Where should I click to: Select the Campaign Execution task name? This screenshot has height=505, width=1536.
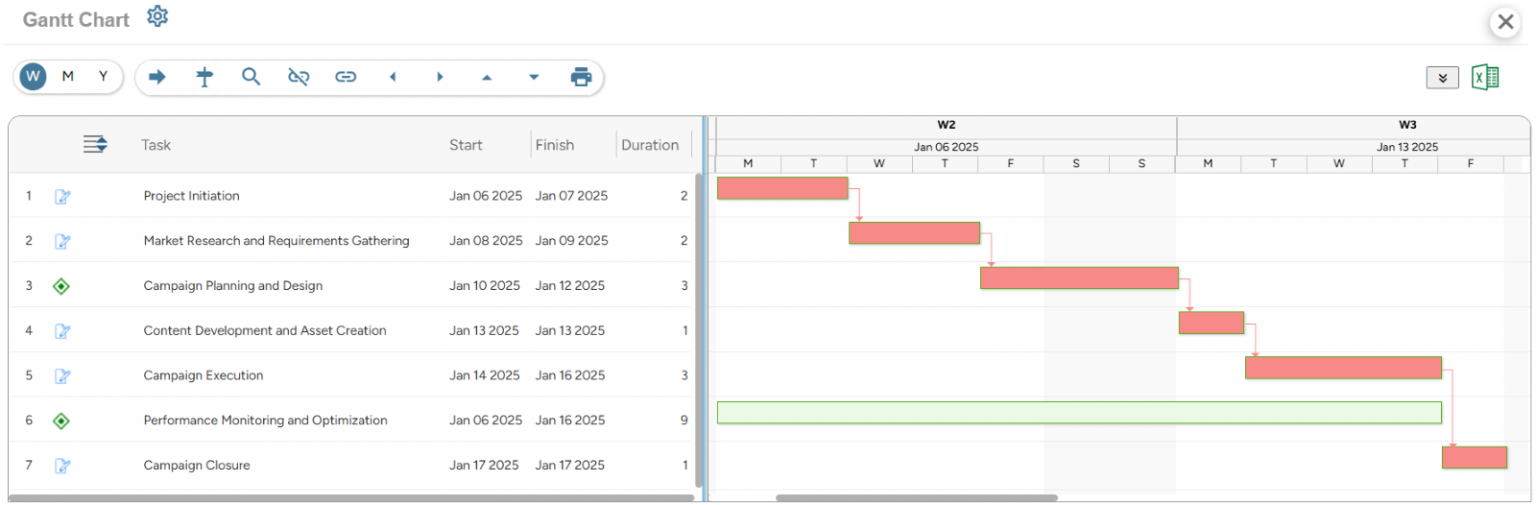click(x=204, y=376)
